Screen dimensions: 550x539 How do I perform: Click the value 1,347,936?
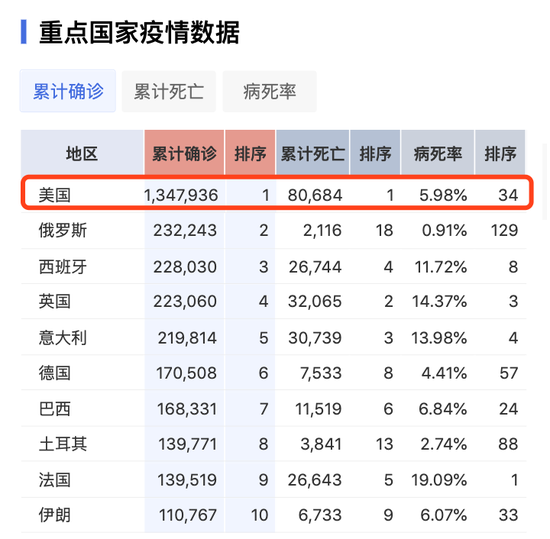(181, 195)
